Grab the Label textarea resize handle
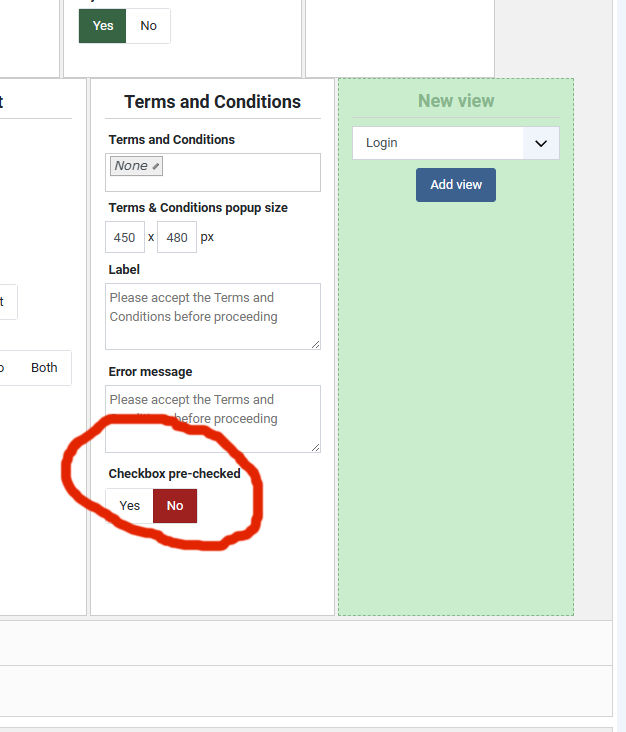 click(x=315, y=344)
